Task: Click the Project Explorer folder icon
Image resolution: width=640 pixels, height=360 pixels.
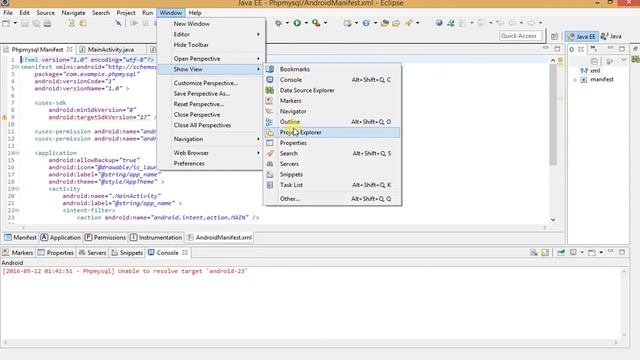Action: (270, 132)
